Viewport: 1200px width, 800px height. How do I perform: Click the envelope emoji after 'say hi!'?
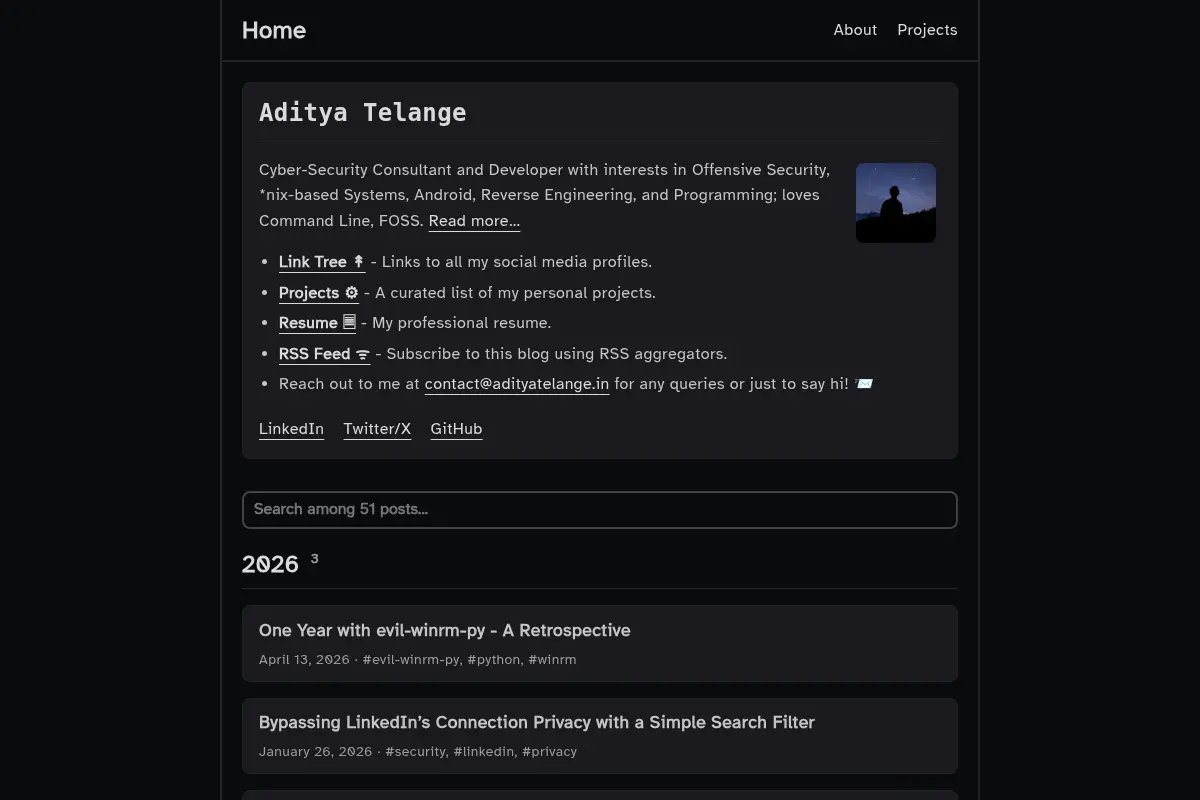pos(864,384)
